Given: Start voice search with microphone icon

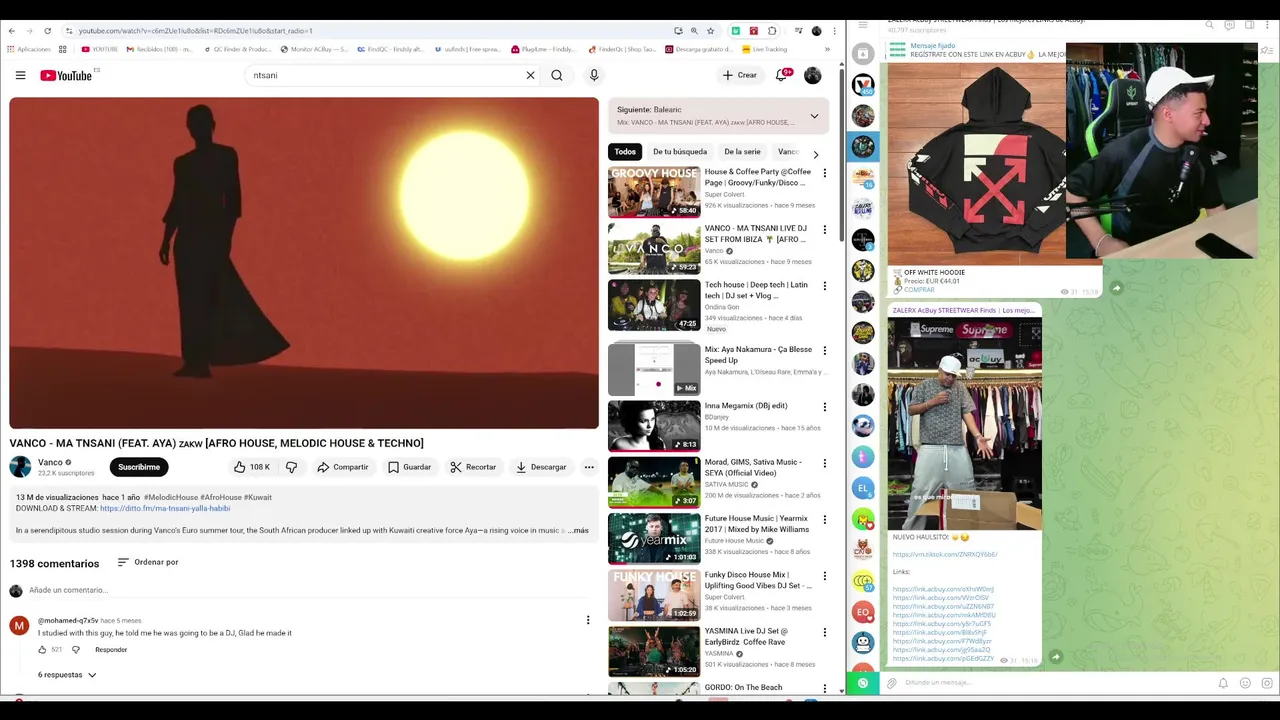Looking at the screenshot, I should [594, 75].
